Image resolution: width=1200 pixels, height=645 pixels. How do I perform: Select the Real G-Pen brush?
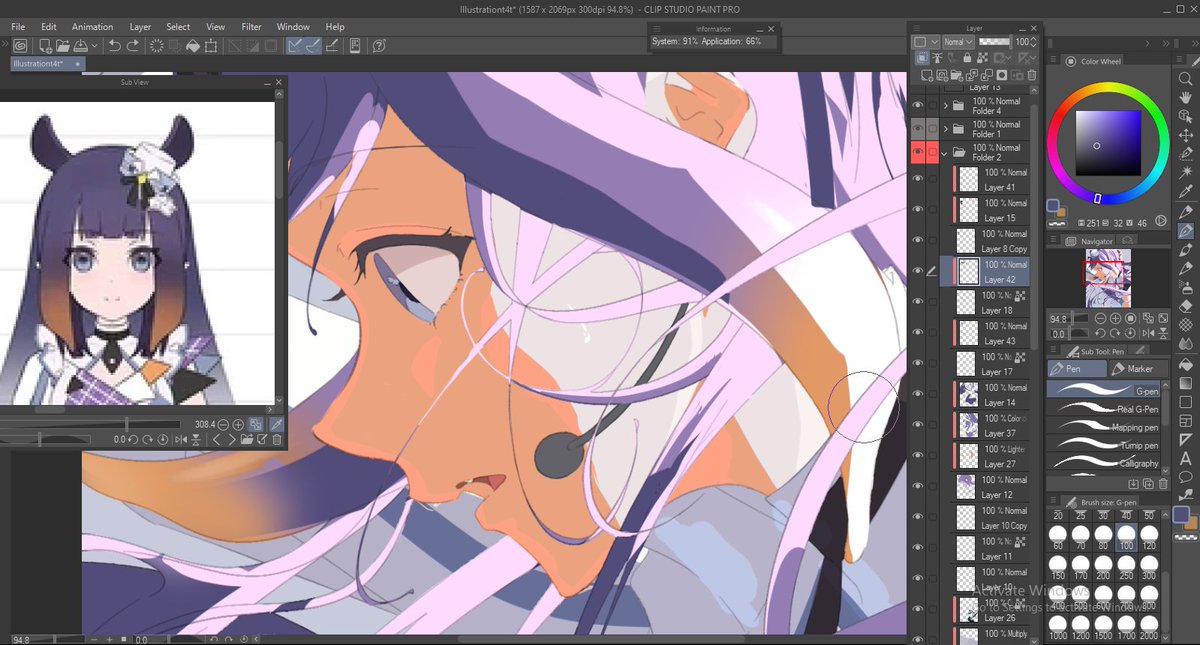point(1103,409)
